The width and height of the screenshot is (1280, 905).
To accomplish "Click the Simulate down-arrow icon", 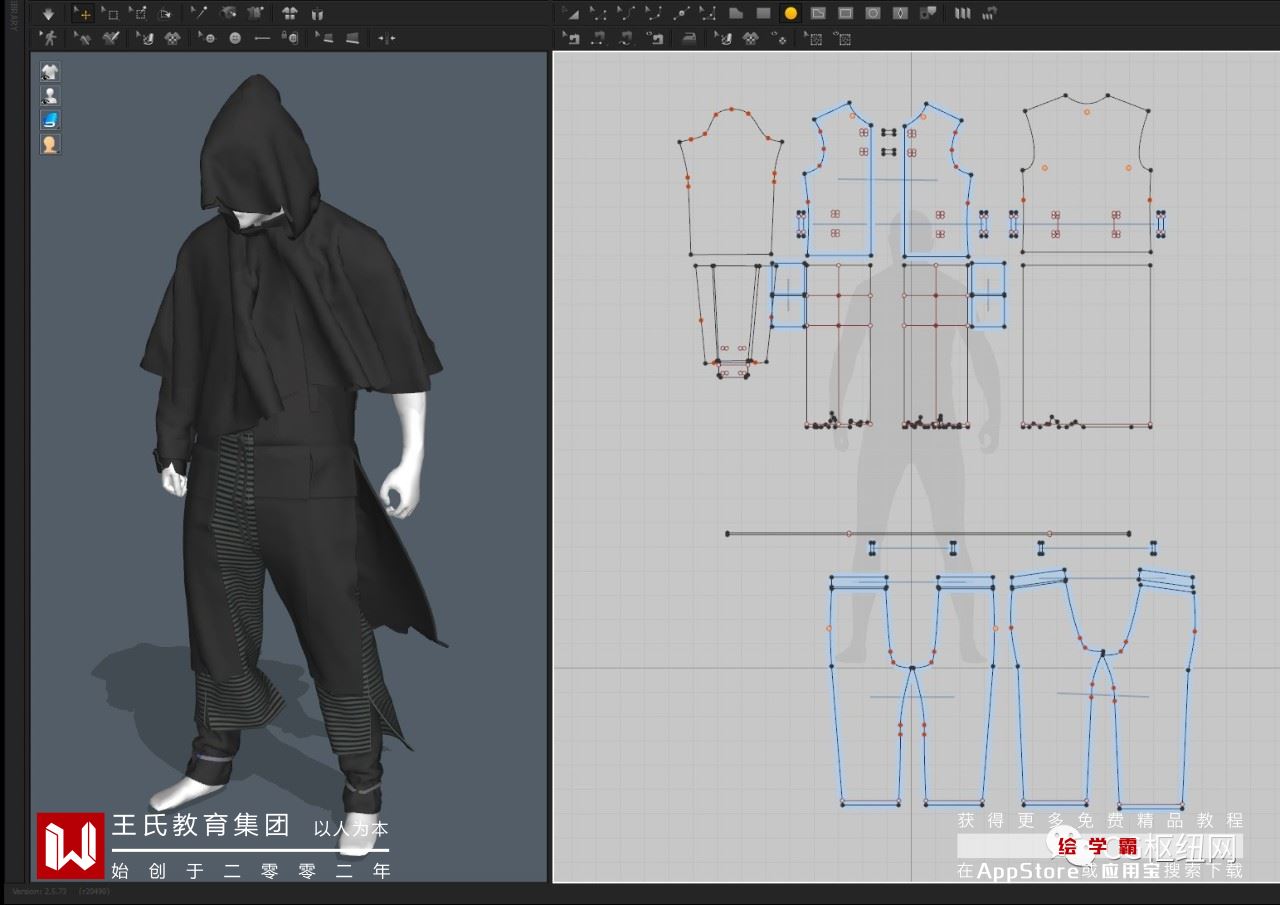I will coord(47,14).
